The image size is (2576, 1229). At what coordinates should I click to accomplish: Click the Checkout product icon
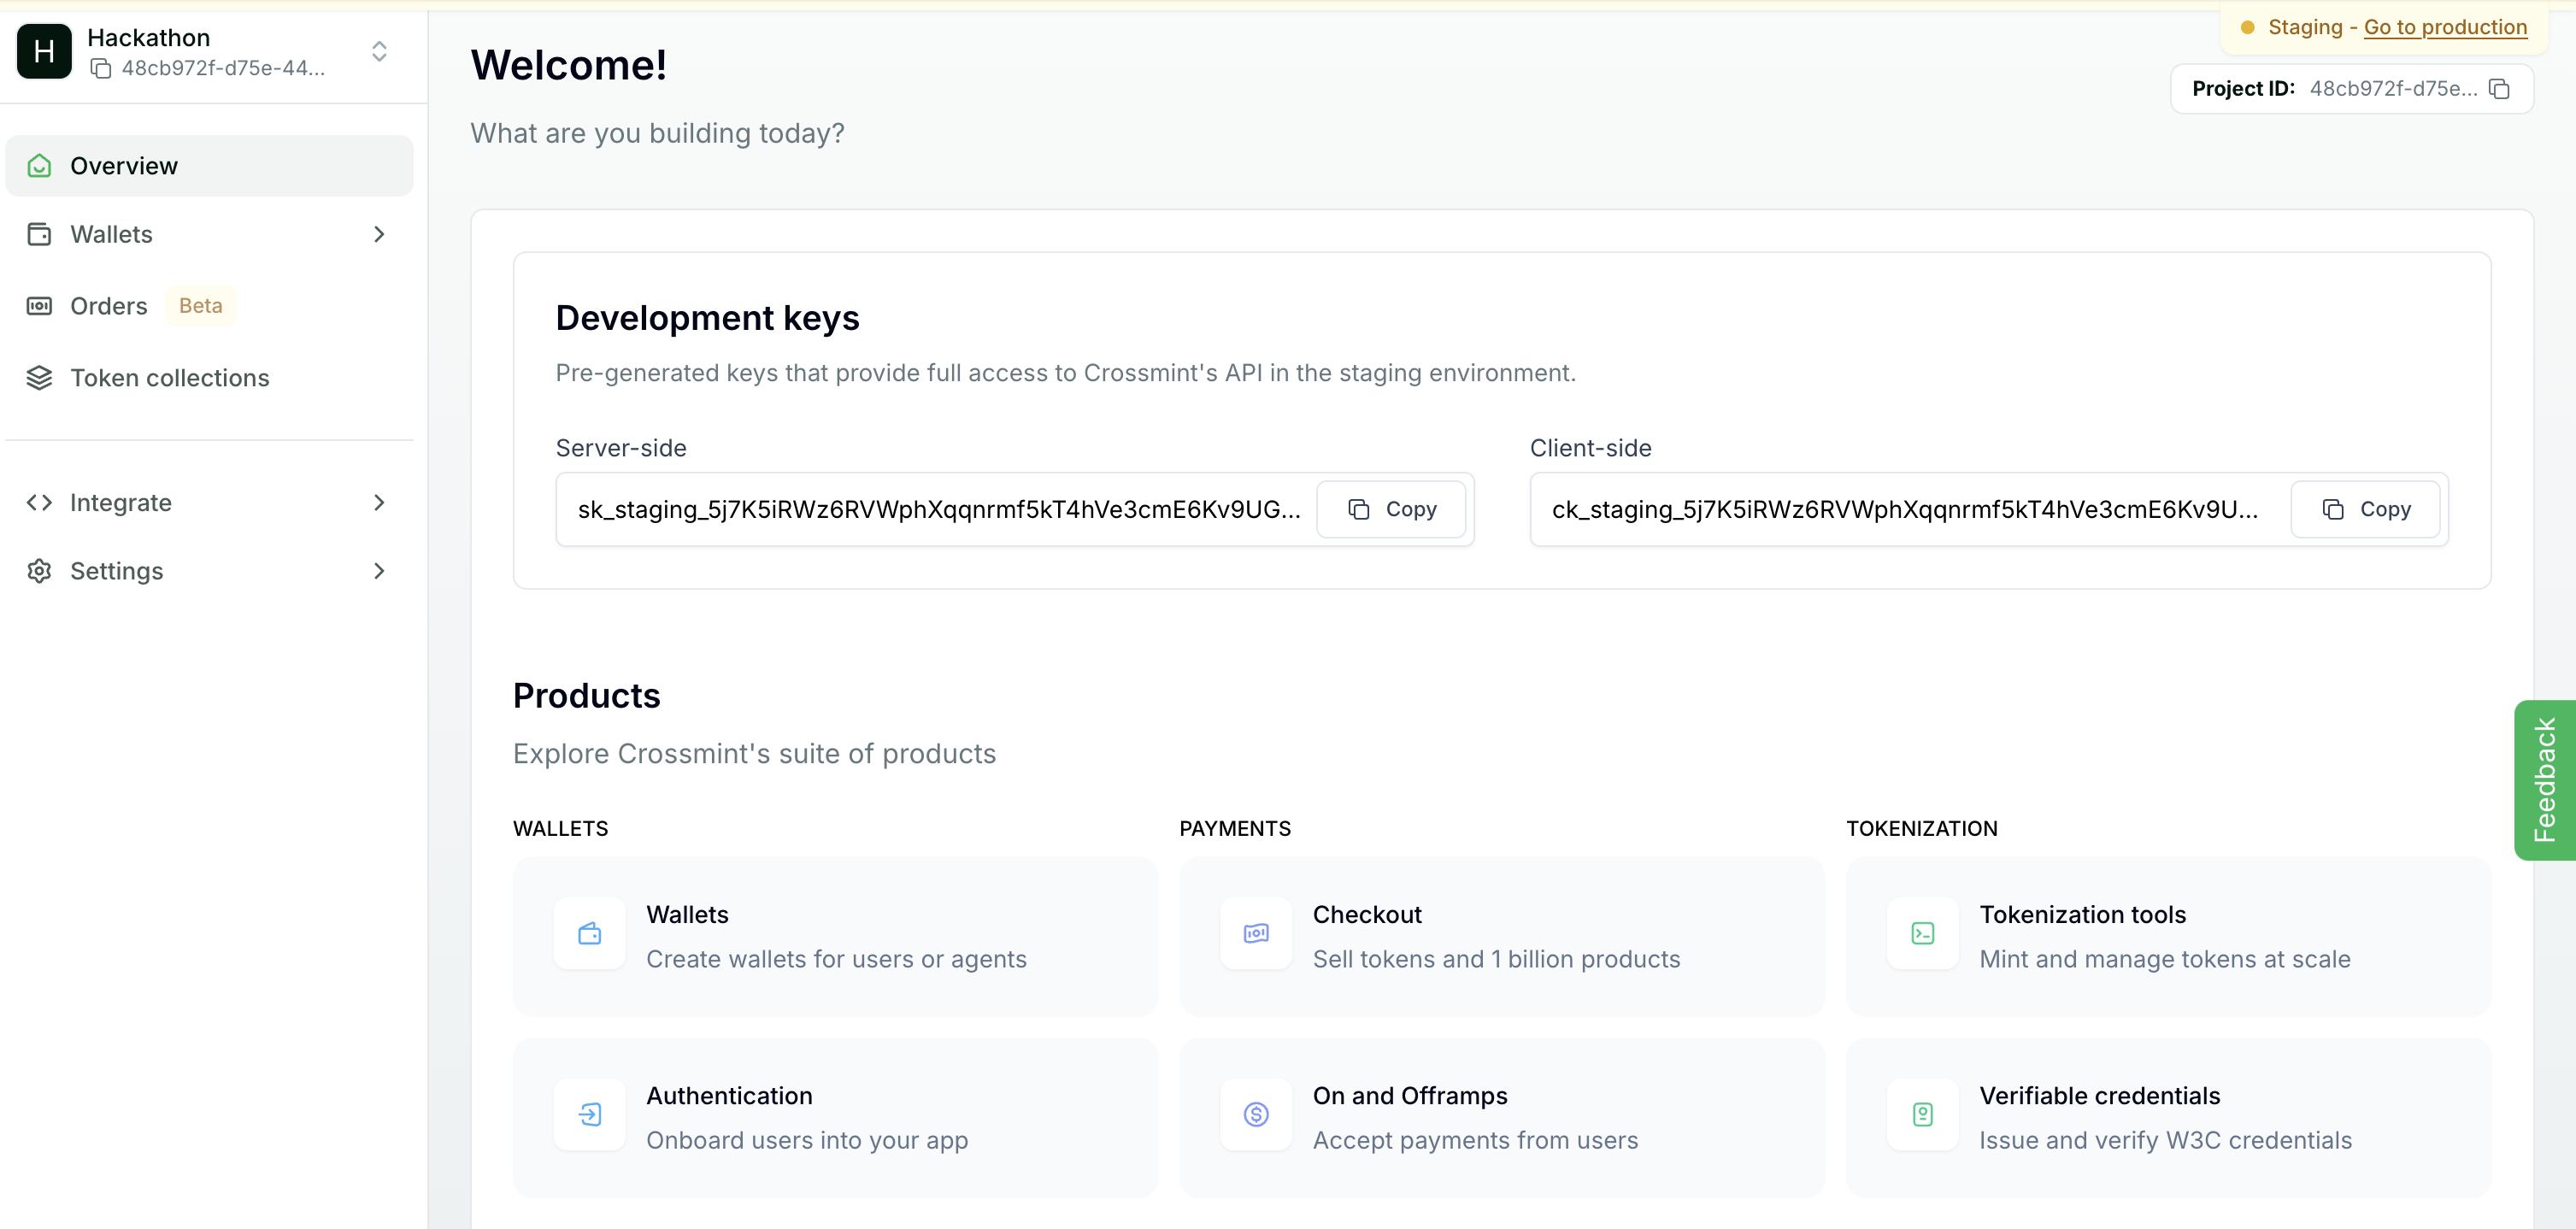(x=1256, y=933)
